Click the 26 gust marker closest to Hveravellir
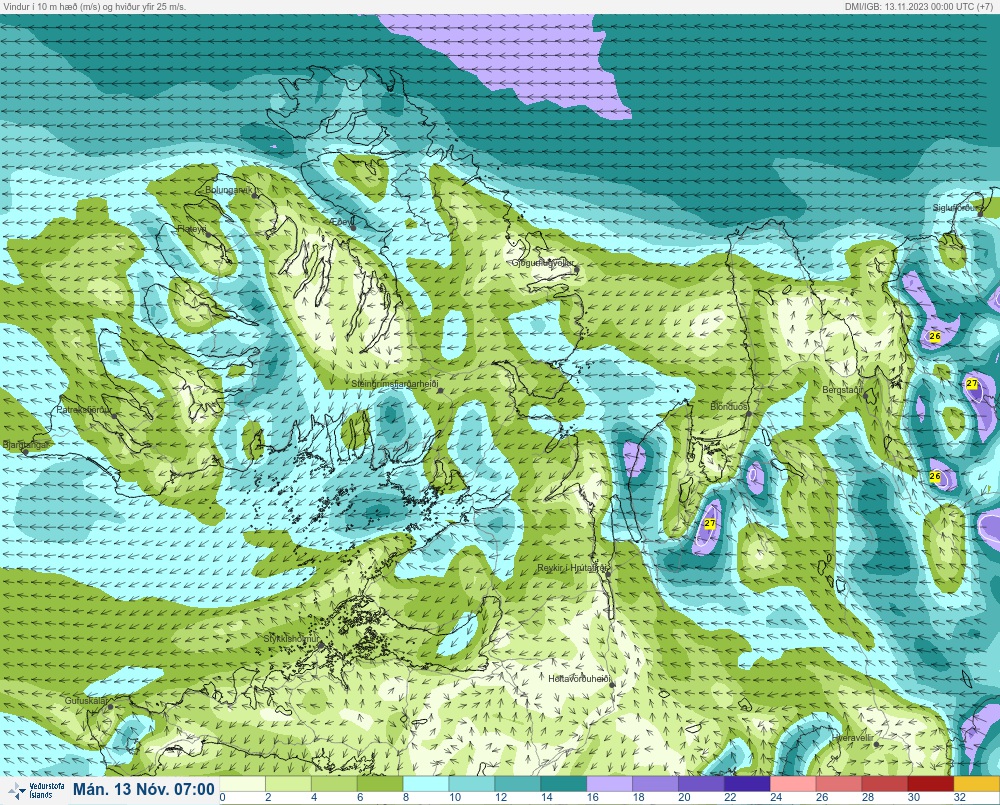The height and width of the screenshot is (805, 1000). tap(935, 476)
